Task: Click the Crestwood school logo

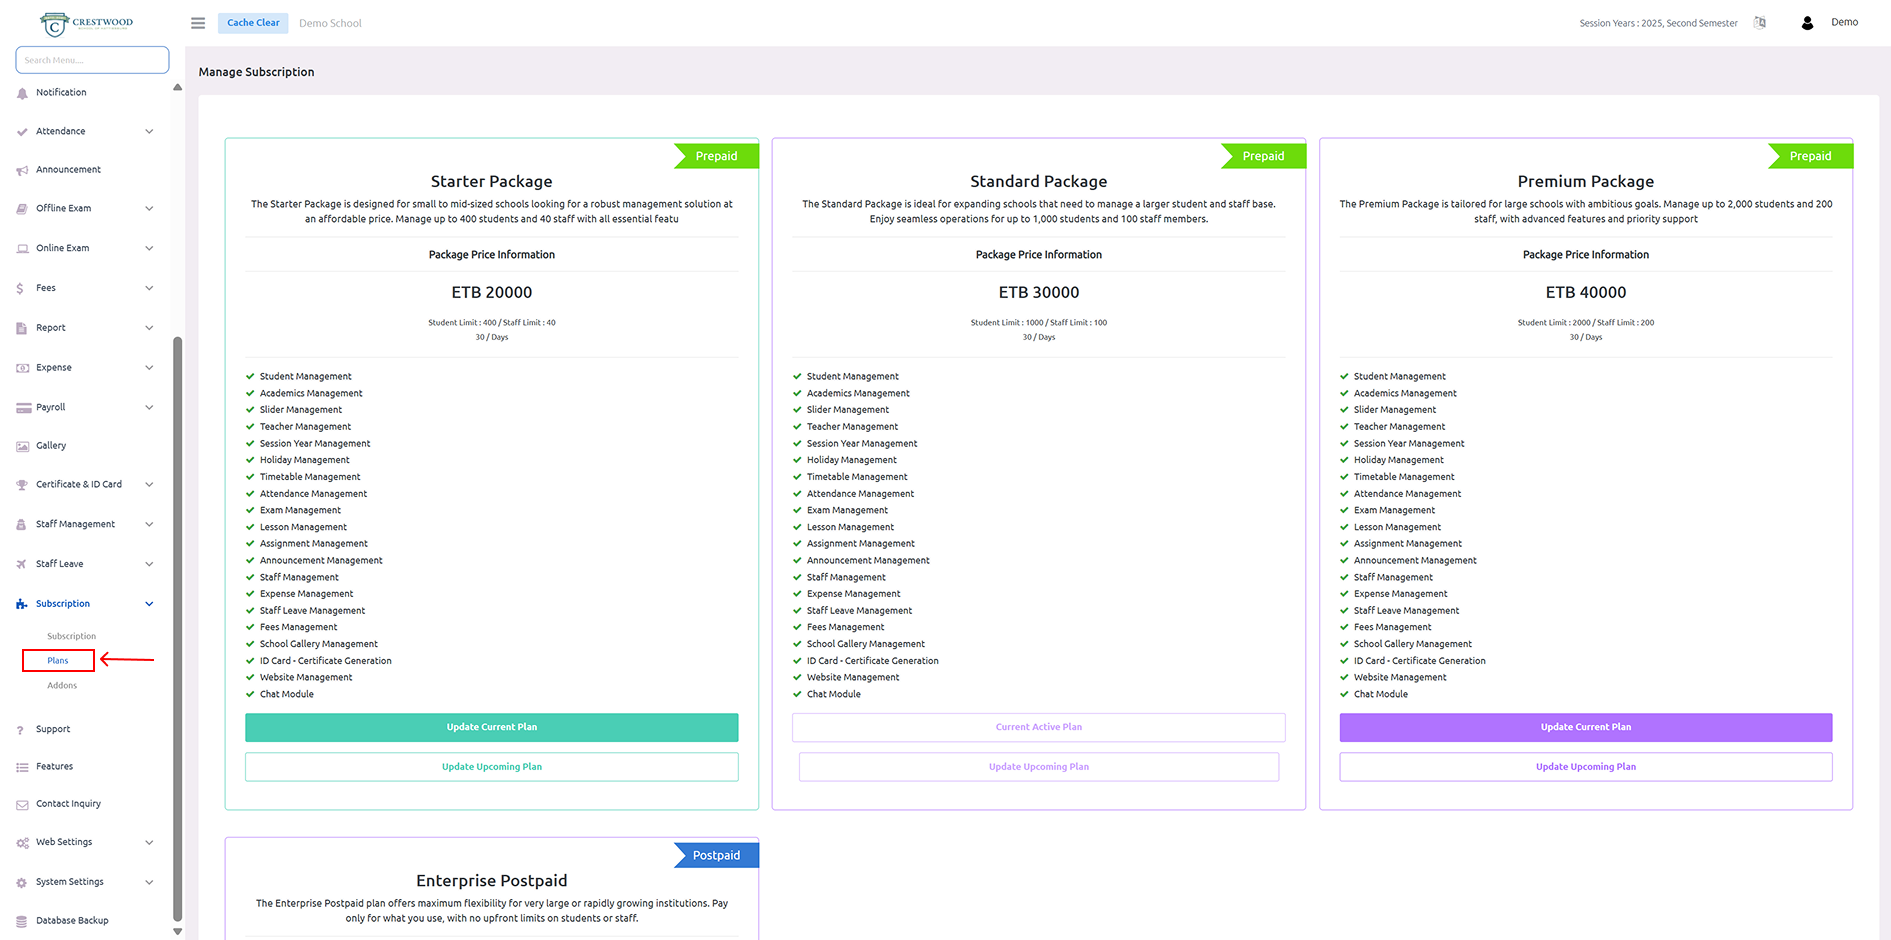Action: coord(87,23)
